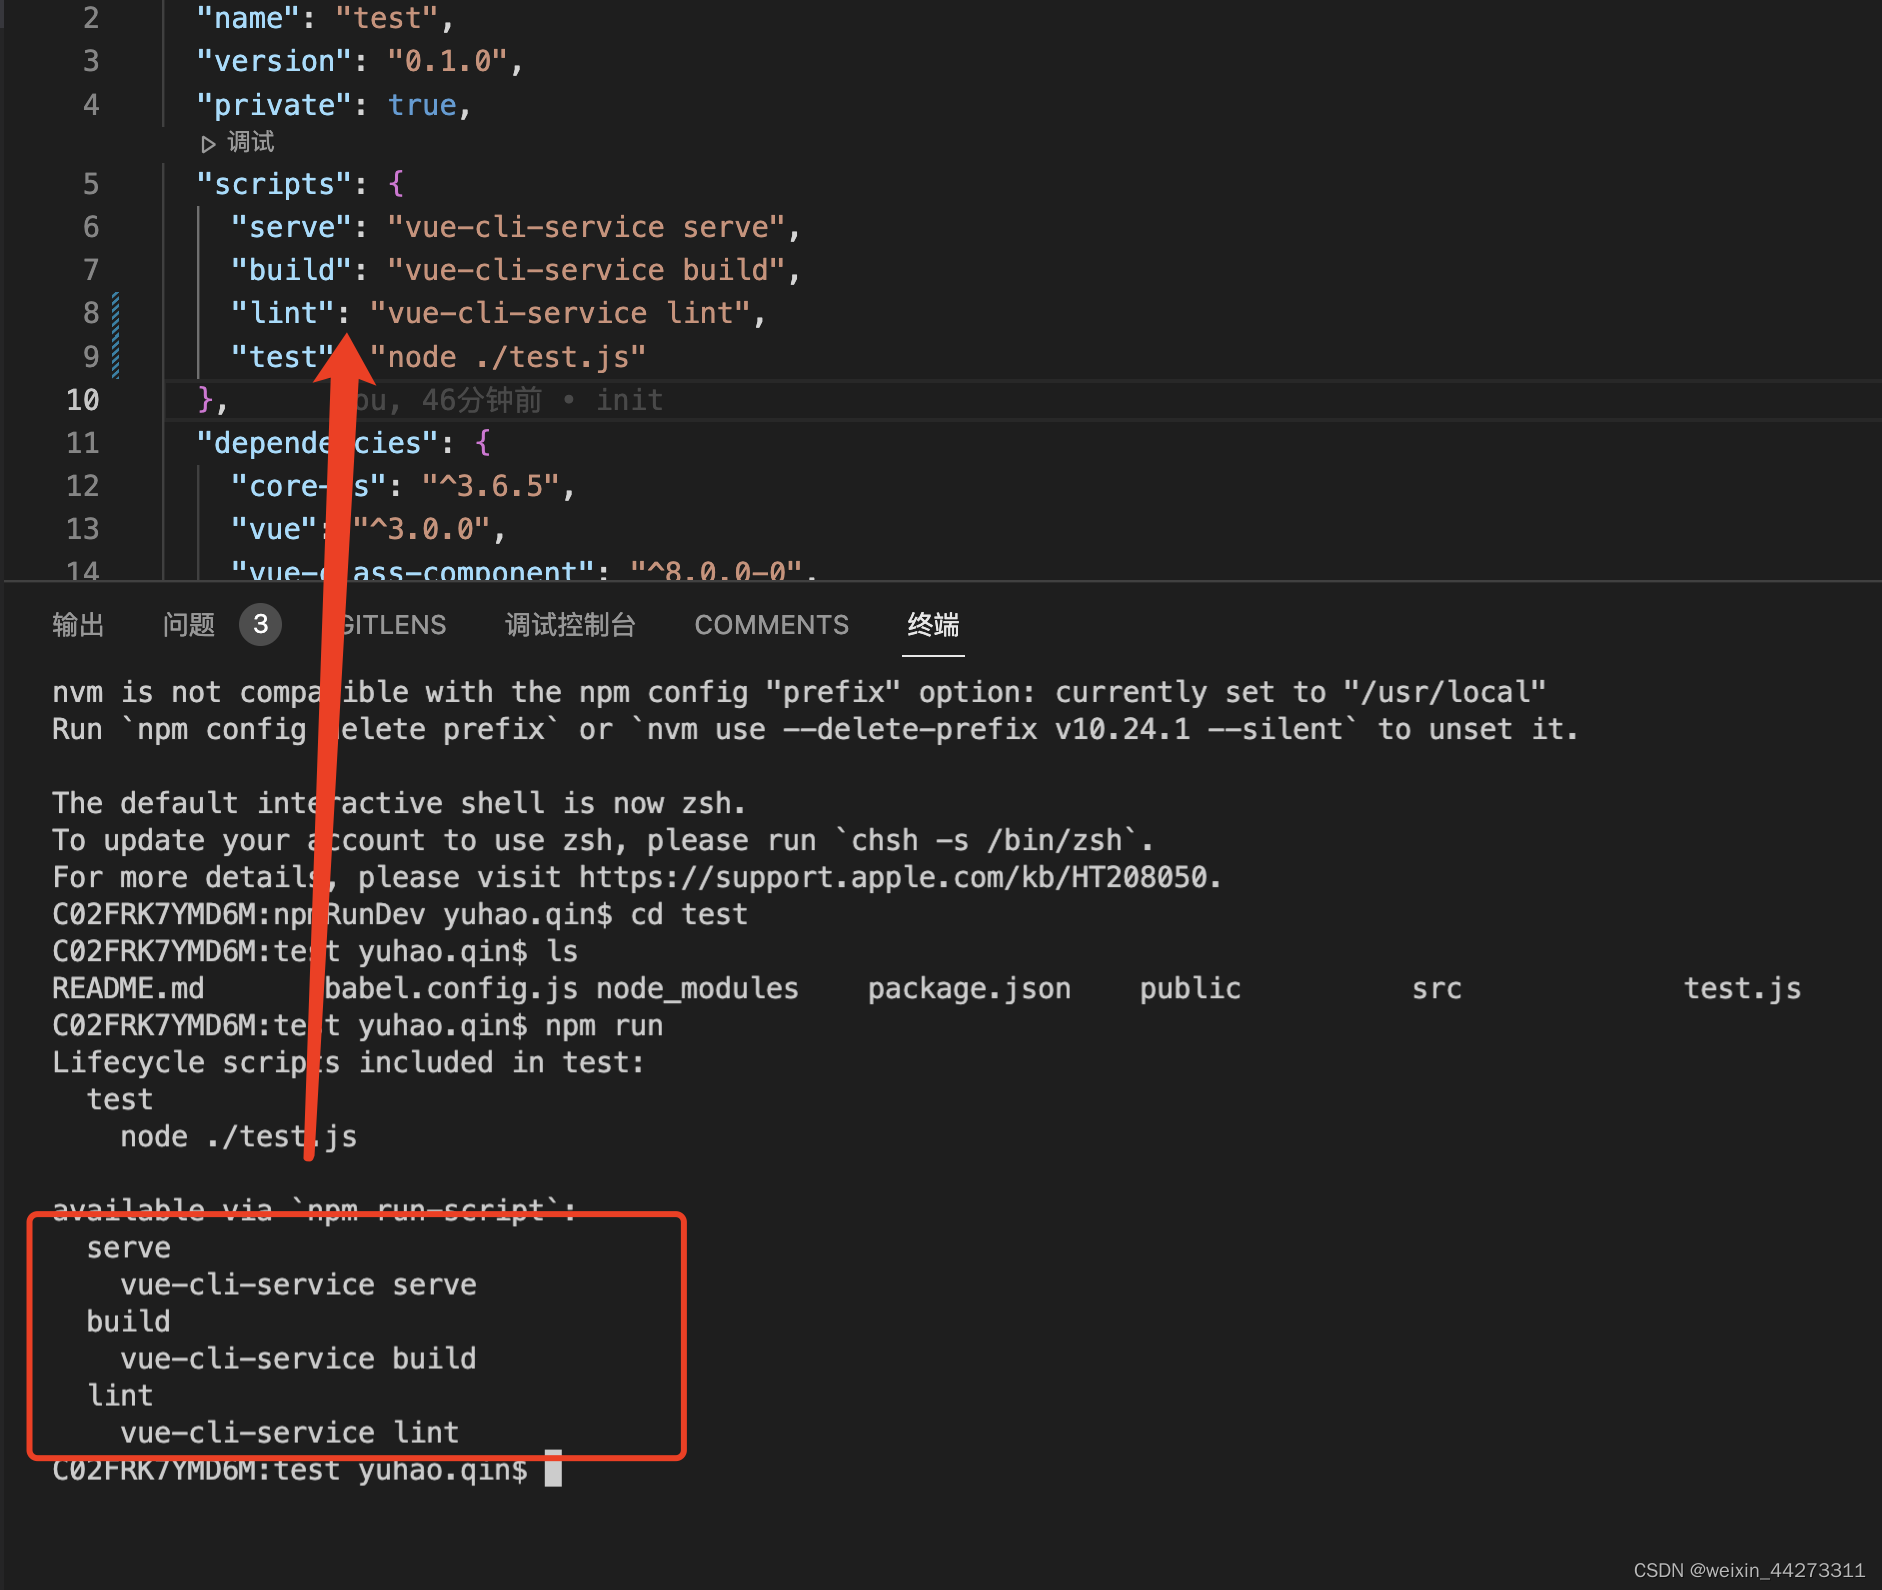Run the 调试 debug codelens above scripts

pos(249,142)
